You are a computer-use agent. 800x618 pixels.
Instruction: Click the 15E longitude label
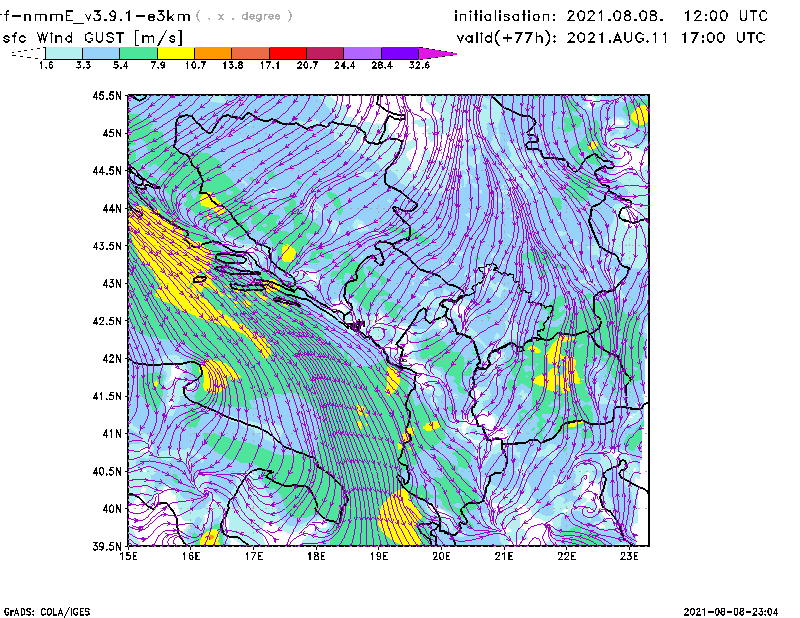(x=128, y=556)
